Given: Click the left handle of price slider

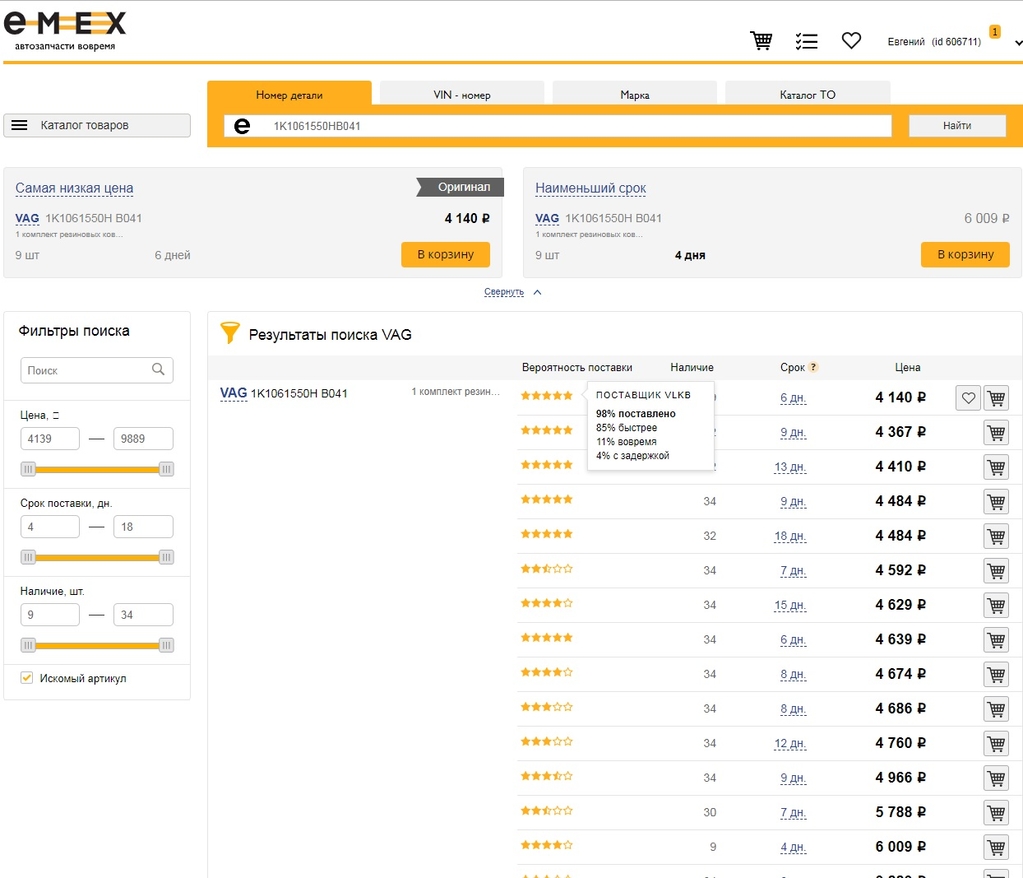Looking at the screenshot, I should coord(28,469).
